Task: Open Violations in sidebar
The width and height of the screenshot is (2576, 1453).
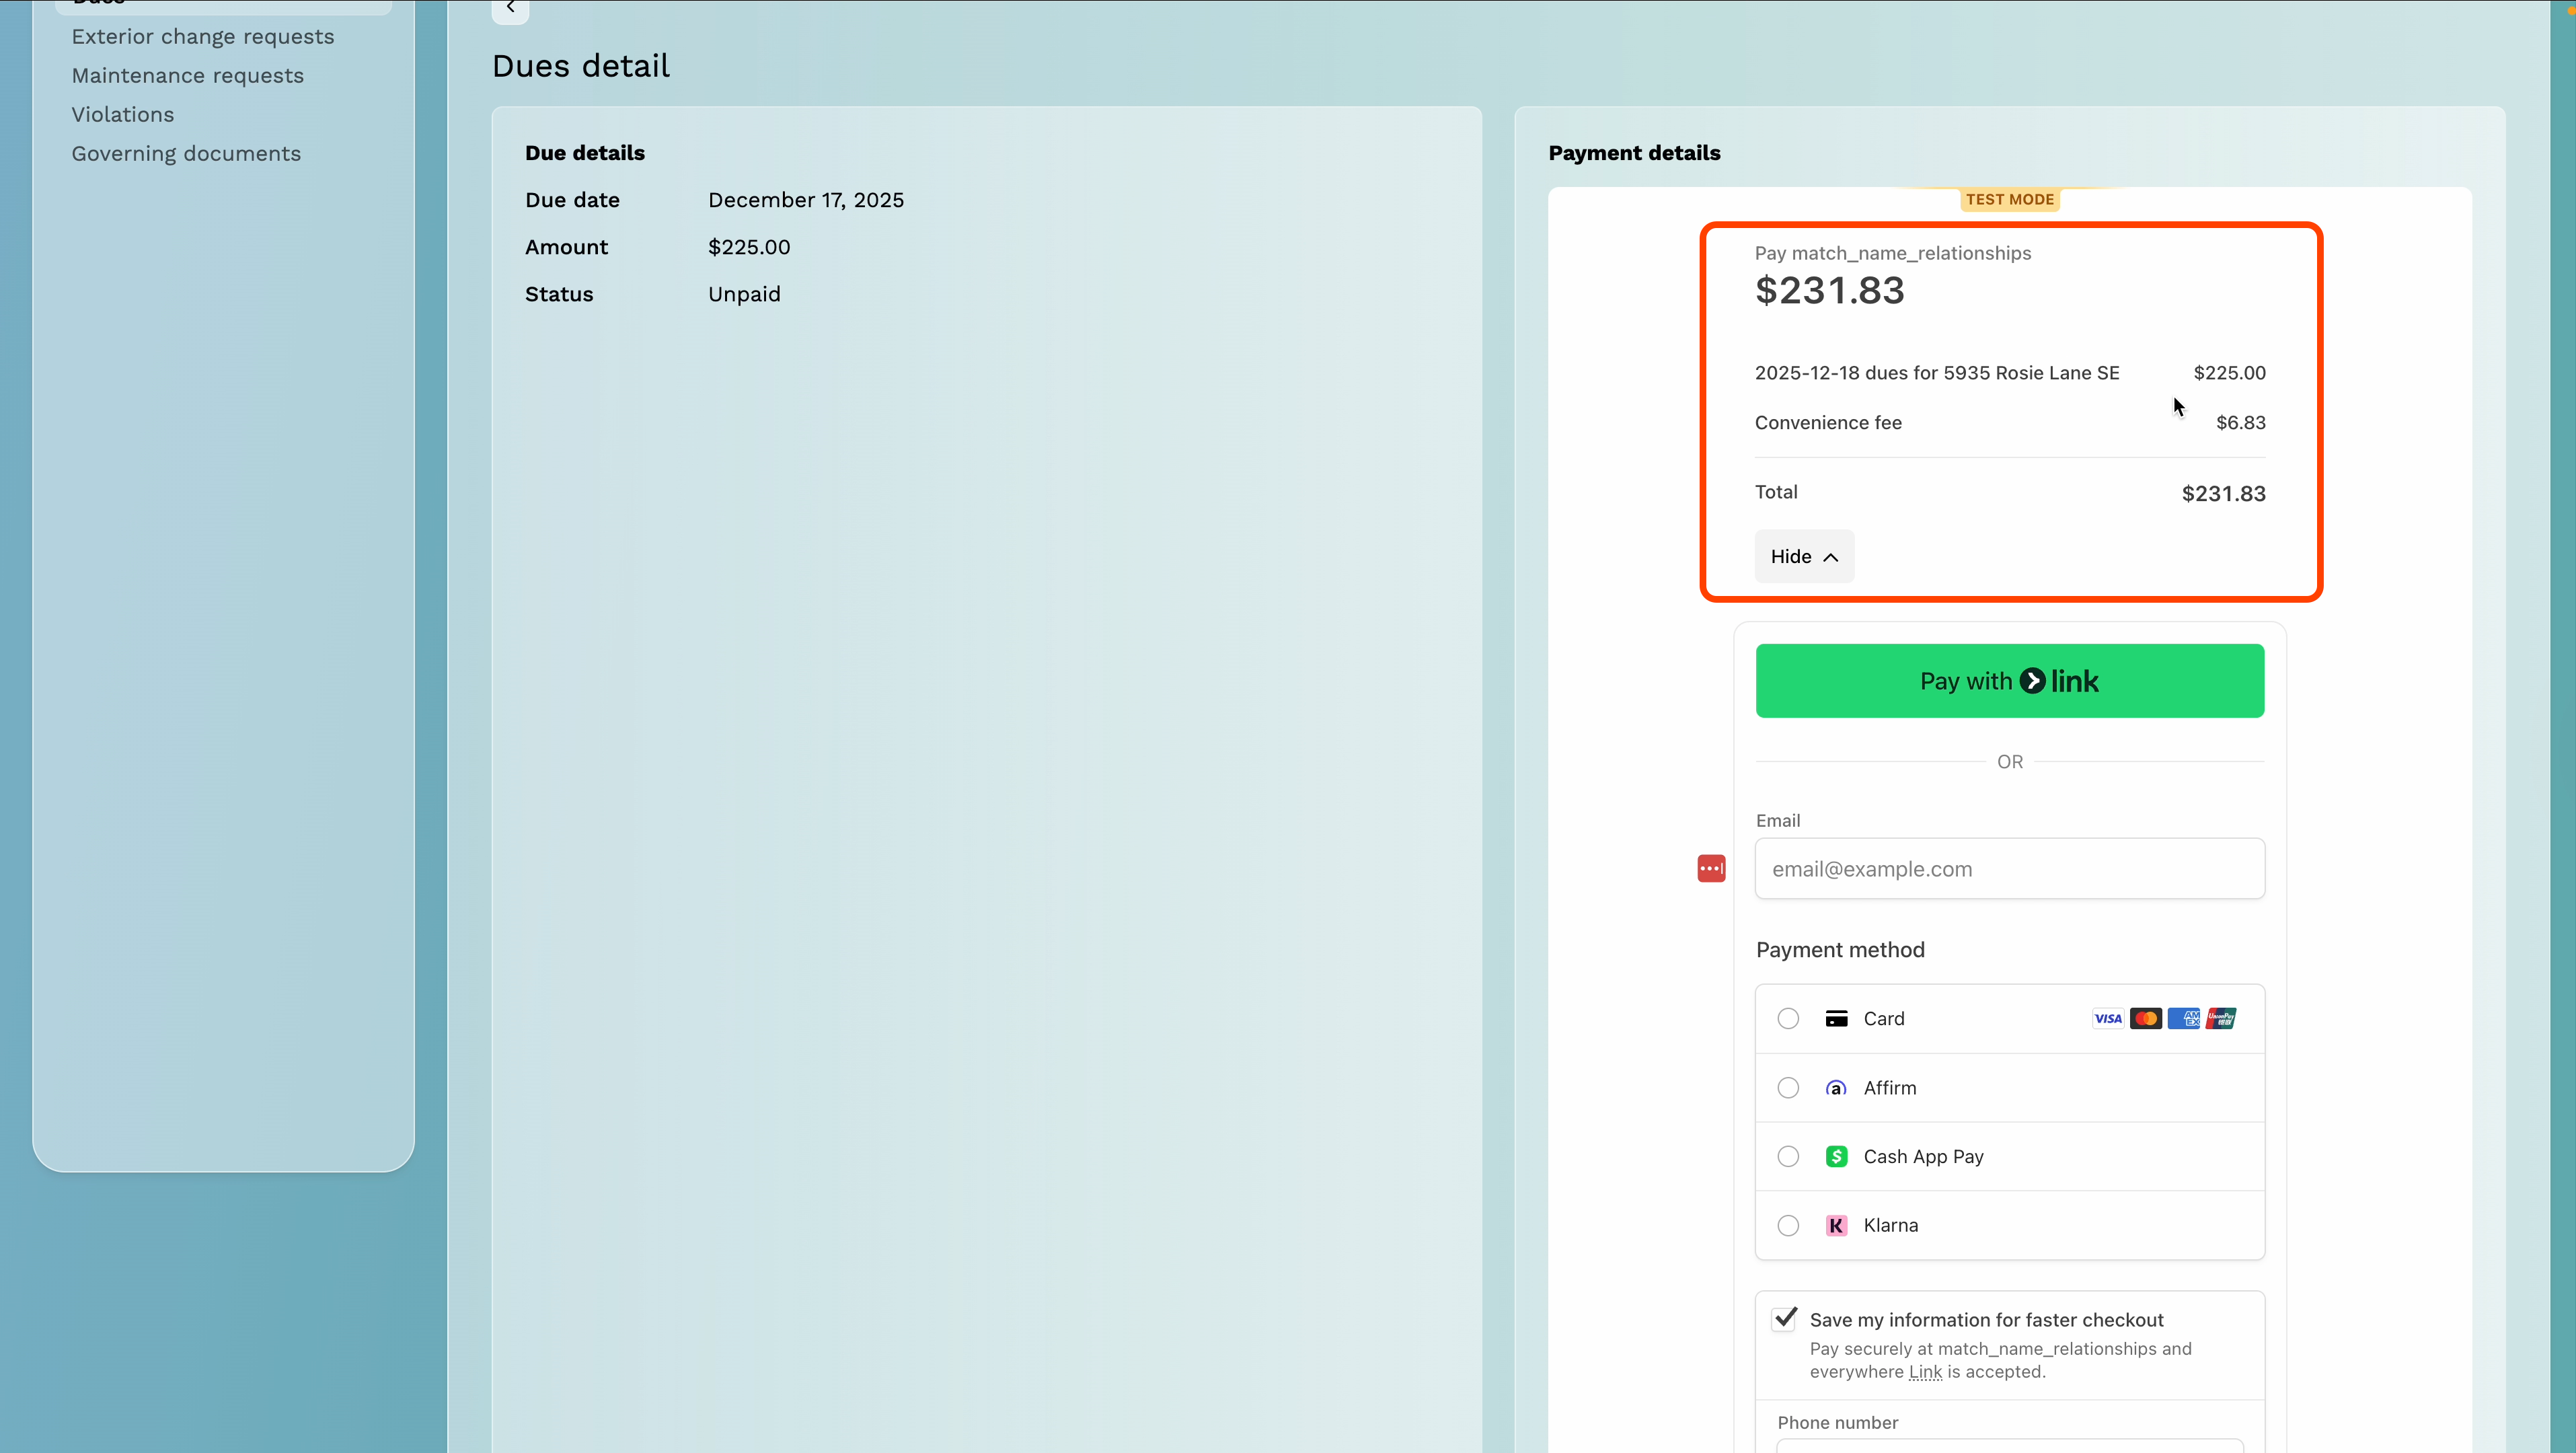Action: [x=123, y=115]
